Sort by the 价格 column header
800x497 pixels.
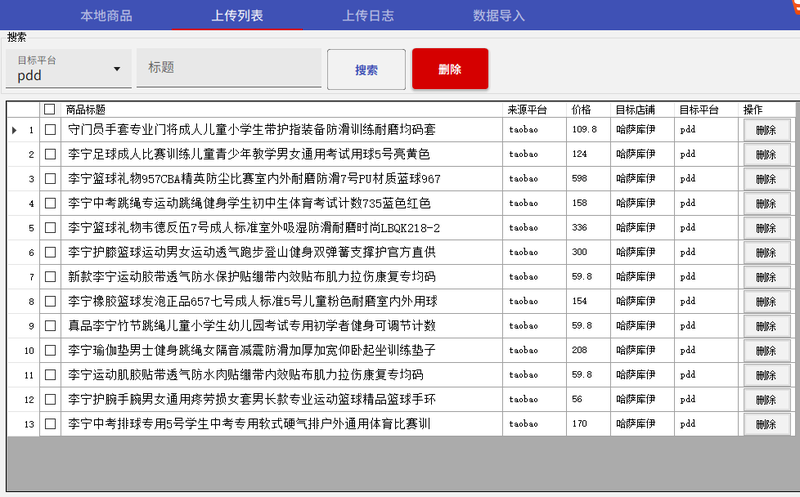(x=581, y=110)
